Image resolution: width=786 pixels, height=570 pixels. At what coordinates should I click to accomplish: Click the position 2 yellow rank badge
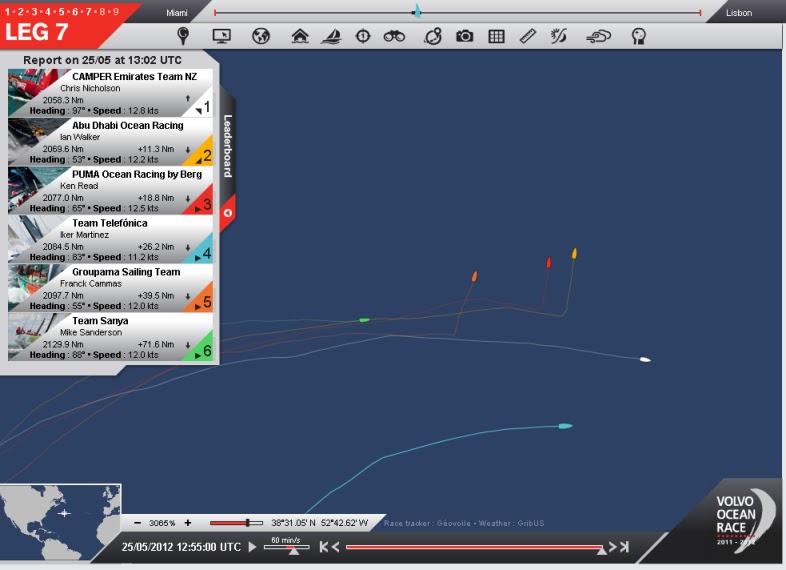(x=205, y=155)
